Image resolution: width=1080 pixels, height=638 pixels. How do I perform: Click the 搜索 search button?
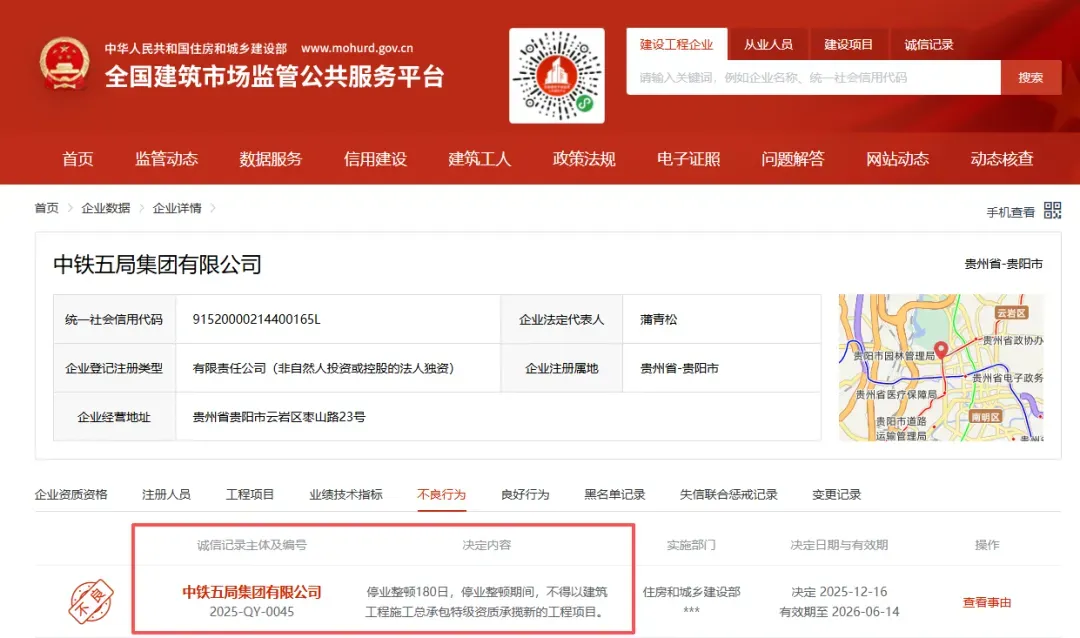tap(1031, 77)
